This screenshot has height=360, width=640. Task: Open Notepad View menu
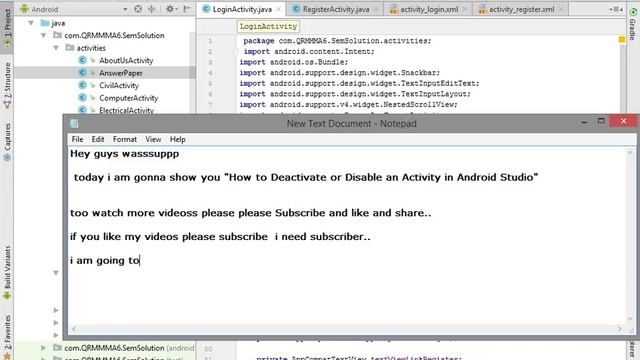point(153,140)
